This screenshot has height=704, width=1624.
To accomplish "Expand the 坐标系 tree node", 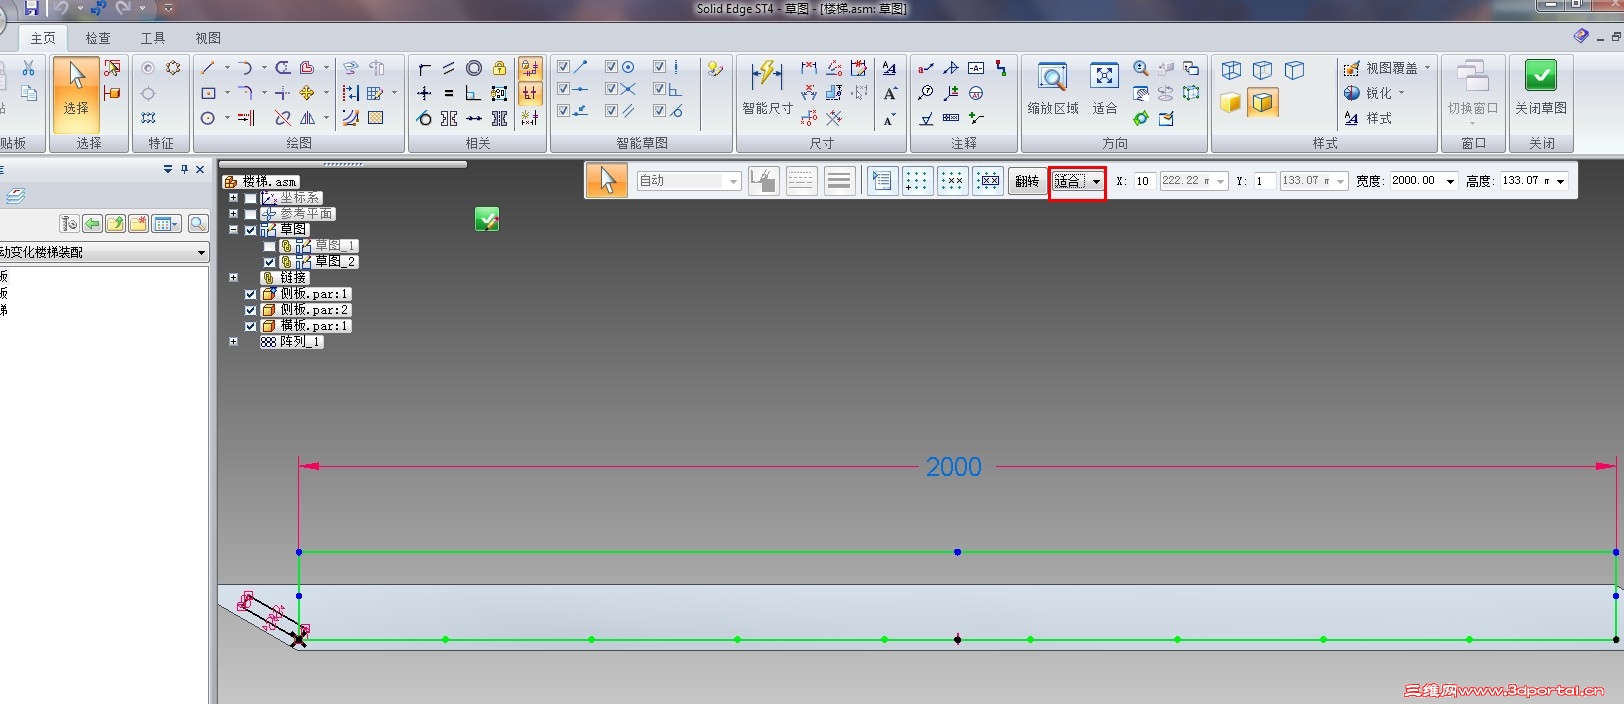I will (x=233, y=198).
